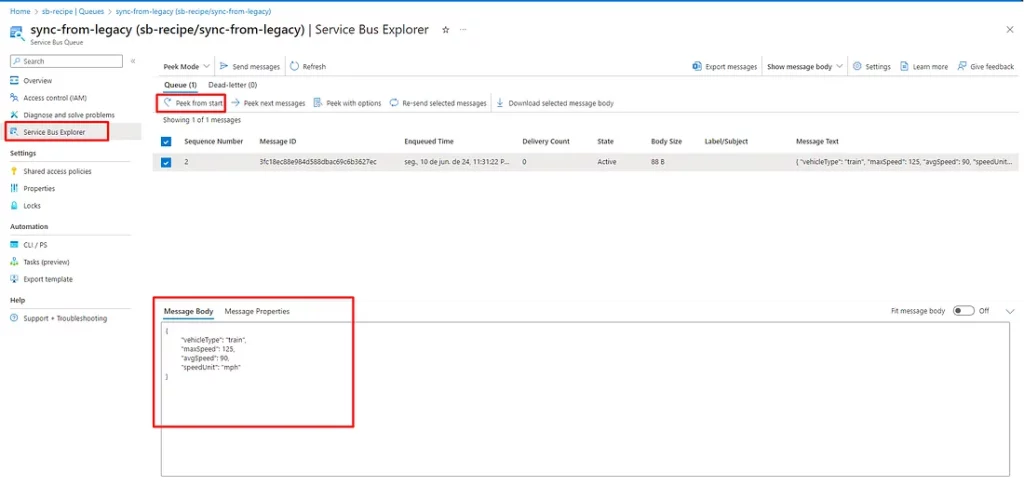Image resolution: width=1024 pixels, height=486 pixels.
Task: Open explorer Settings gear
Action: pyautogui.click(x=872, y=67)
